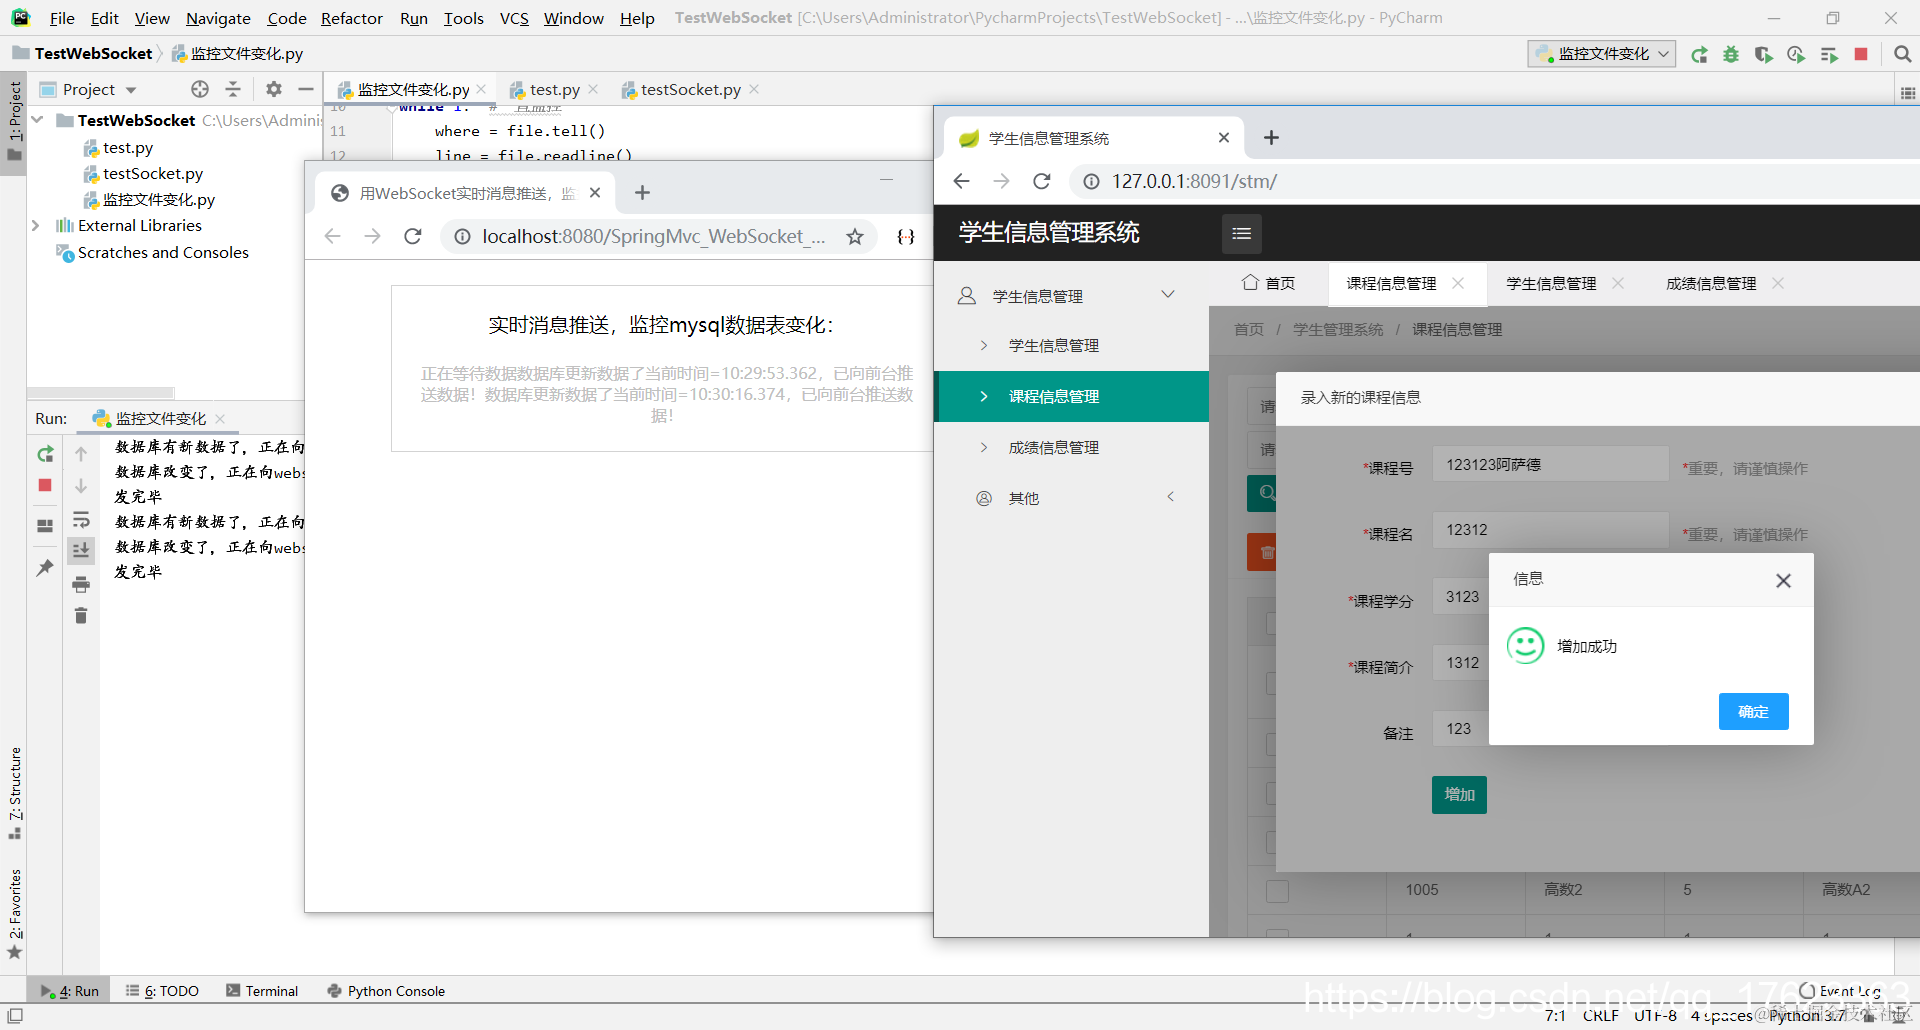Click the 增加 button to add course
Screen dimensions: 1920x1030
tap(1458, 794)
